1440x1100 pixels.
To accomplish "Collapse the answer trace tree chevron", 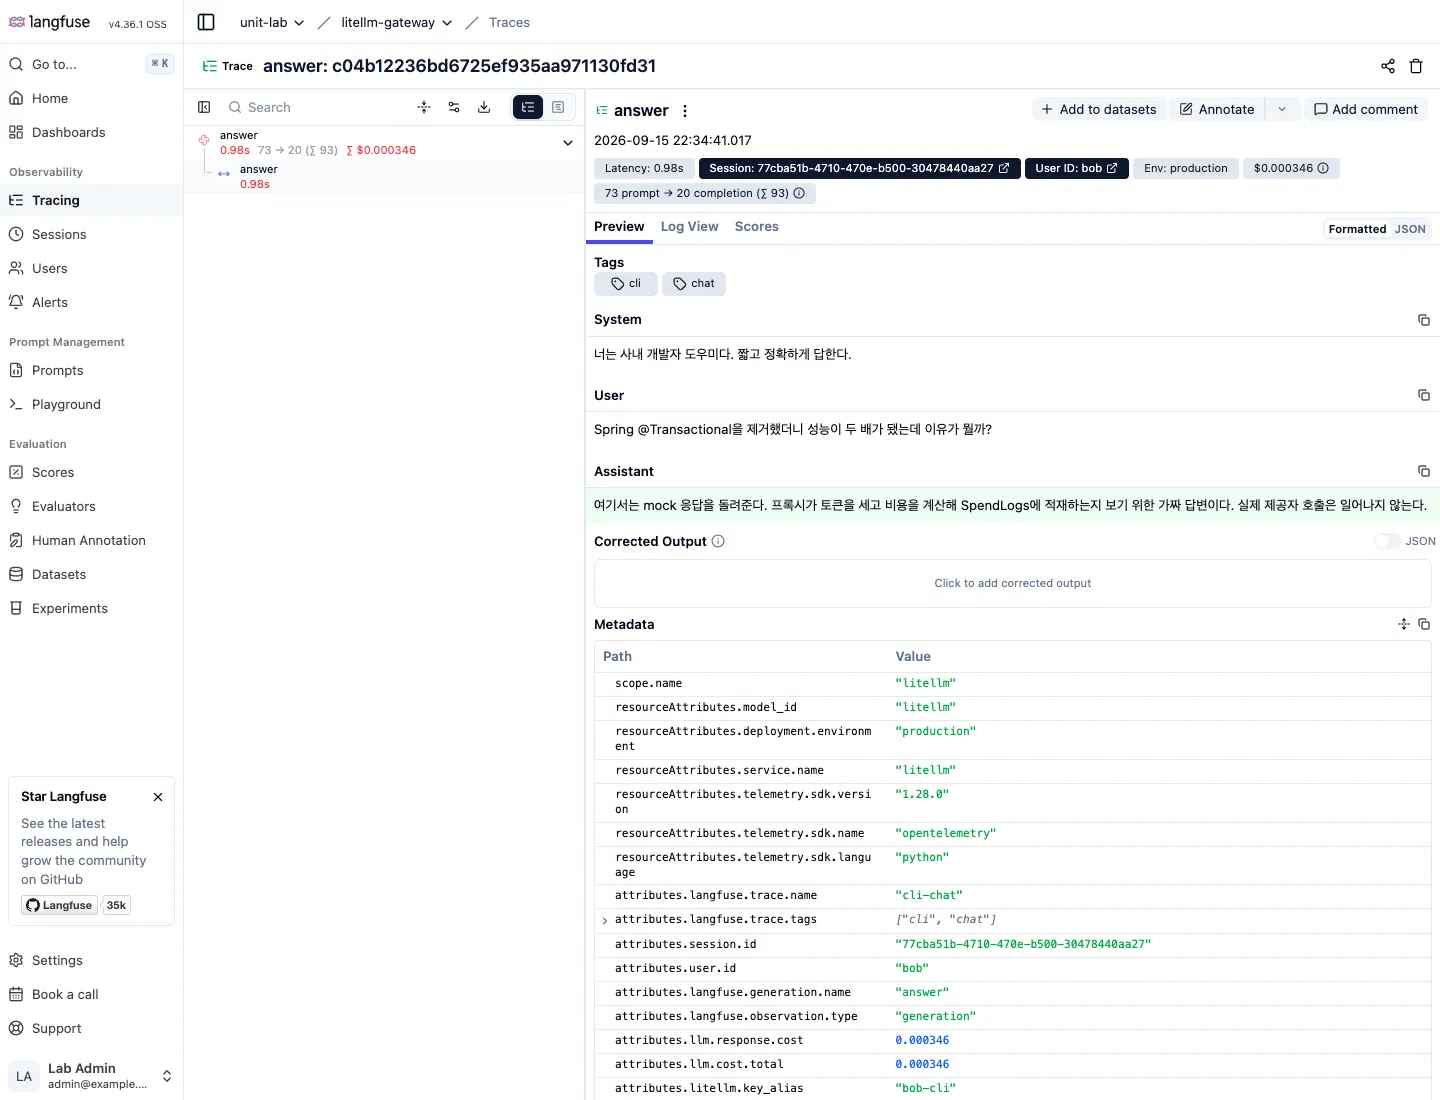I will [x=568, y=143].
